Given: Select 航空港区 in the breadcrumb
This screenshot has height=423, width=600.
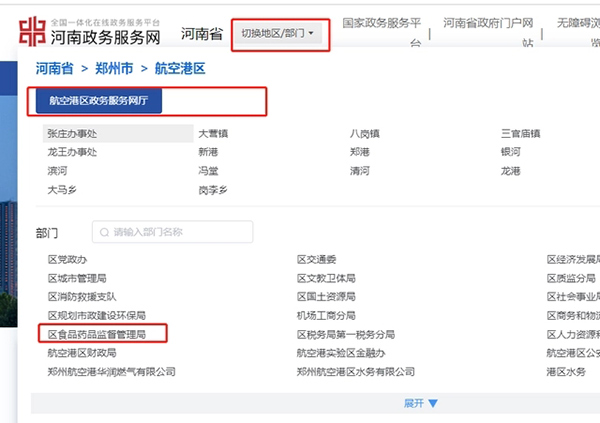Looking at the screenshot, I should pyautogui.click(x=179, y=69).
